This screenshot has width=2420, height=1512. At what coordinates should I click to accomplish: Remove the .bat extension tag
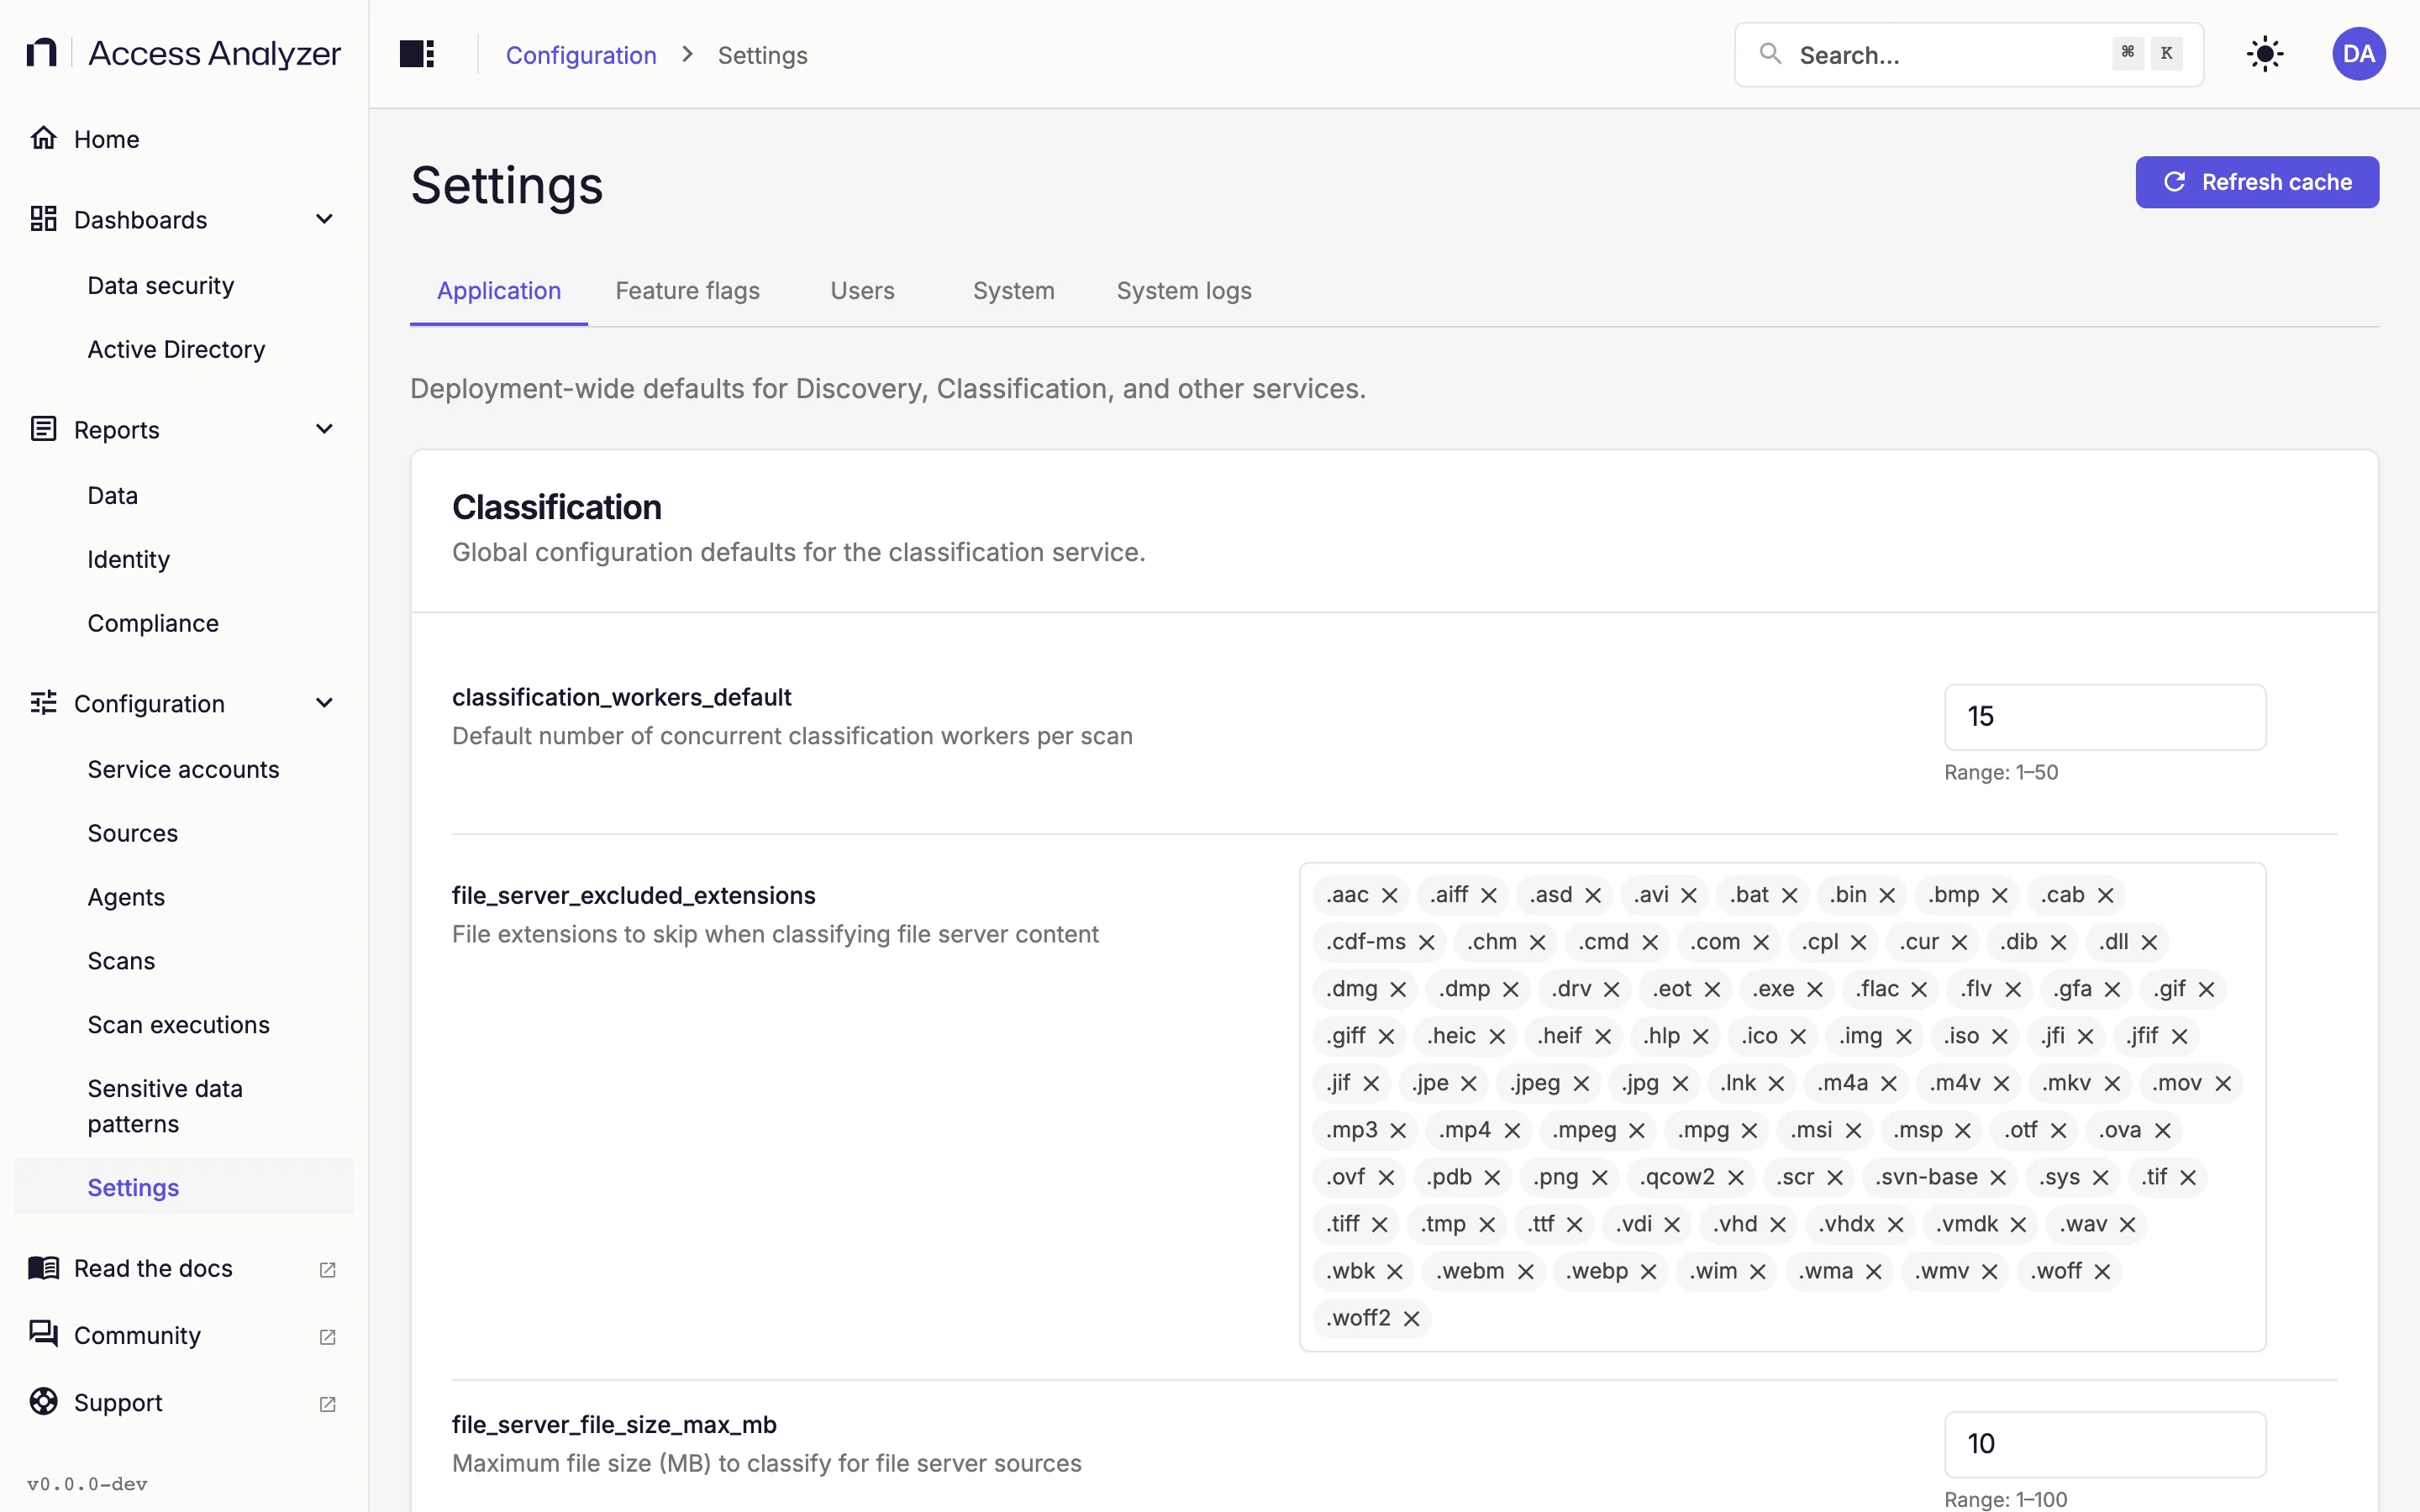1790,895
